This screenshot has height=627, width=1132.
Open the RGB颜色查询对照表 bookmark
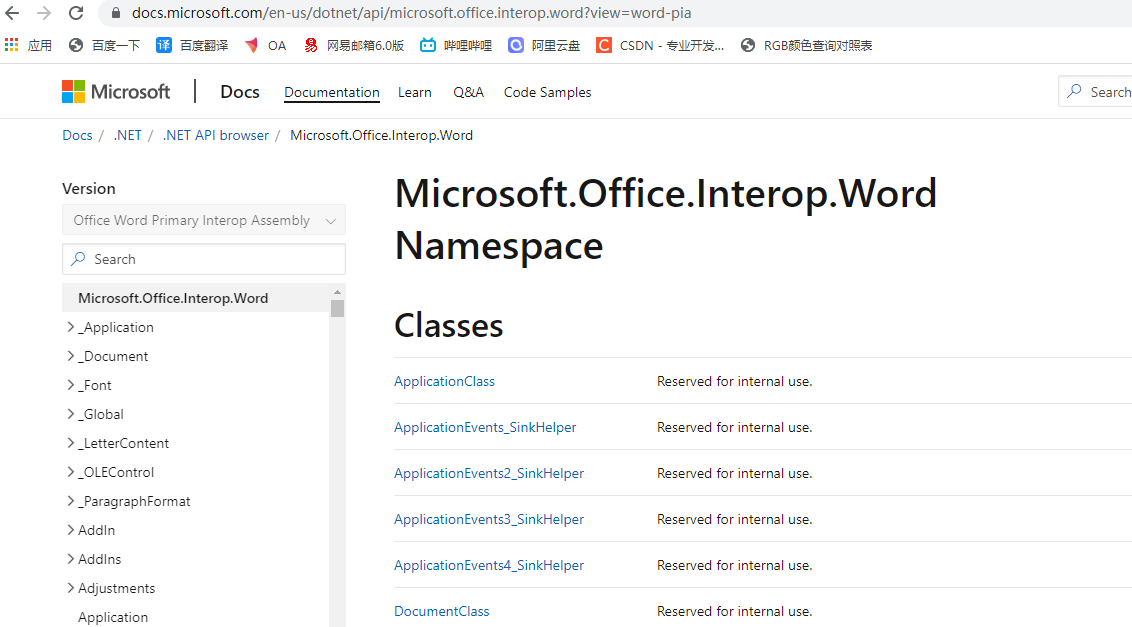pyautogui.click(x=806, y=46)
